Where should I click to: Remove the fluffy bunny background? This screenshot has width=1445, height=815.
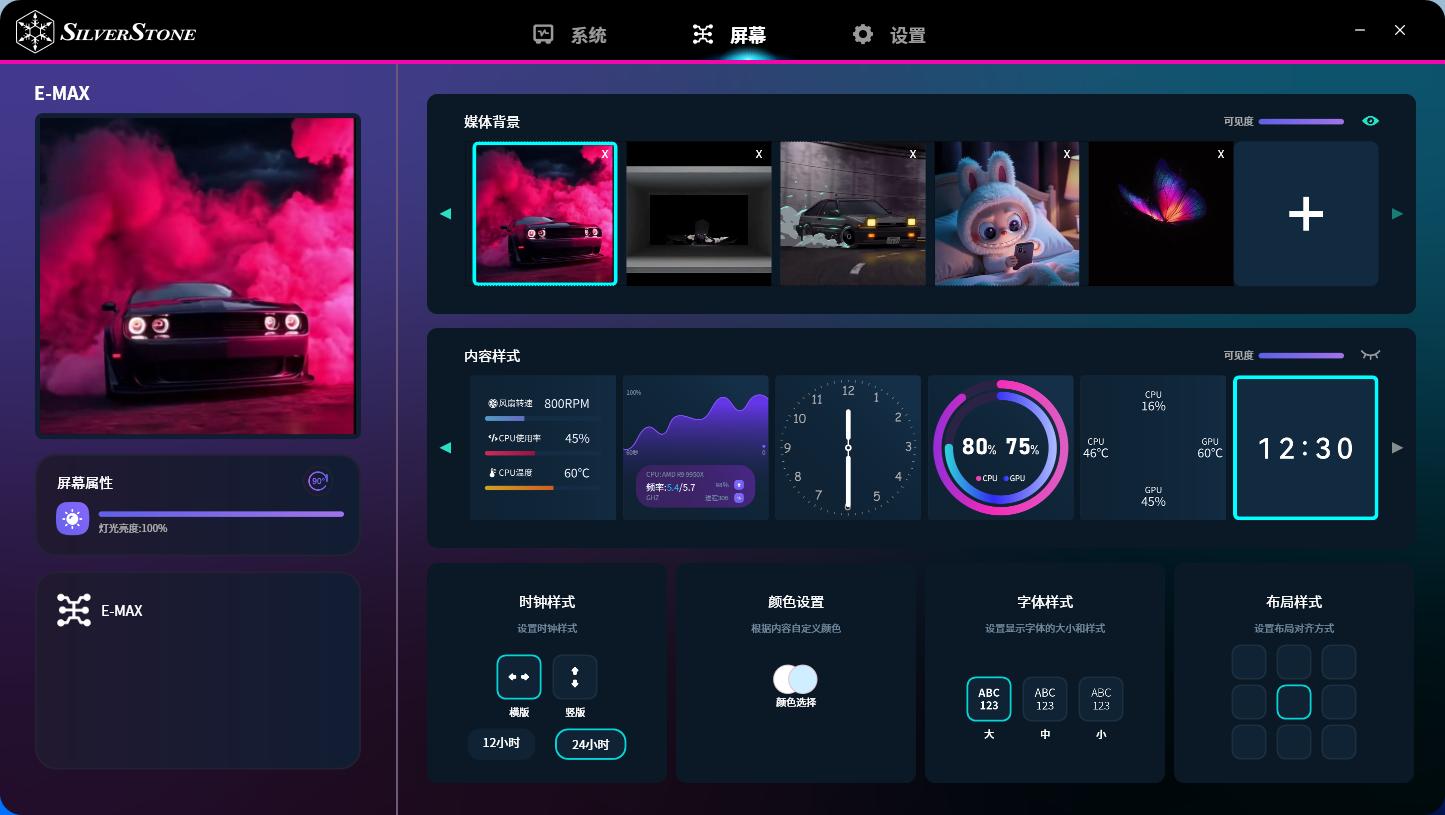tap(1067, 154)
